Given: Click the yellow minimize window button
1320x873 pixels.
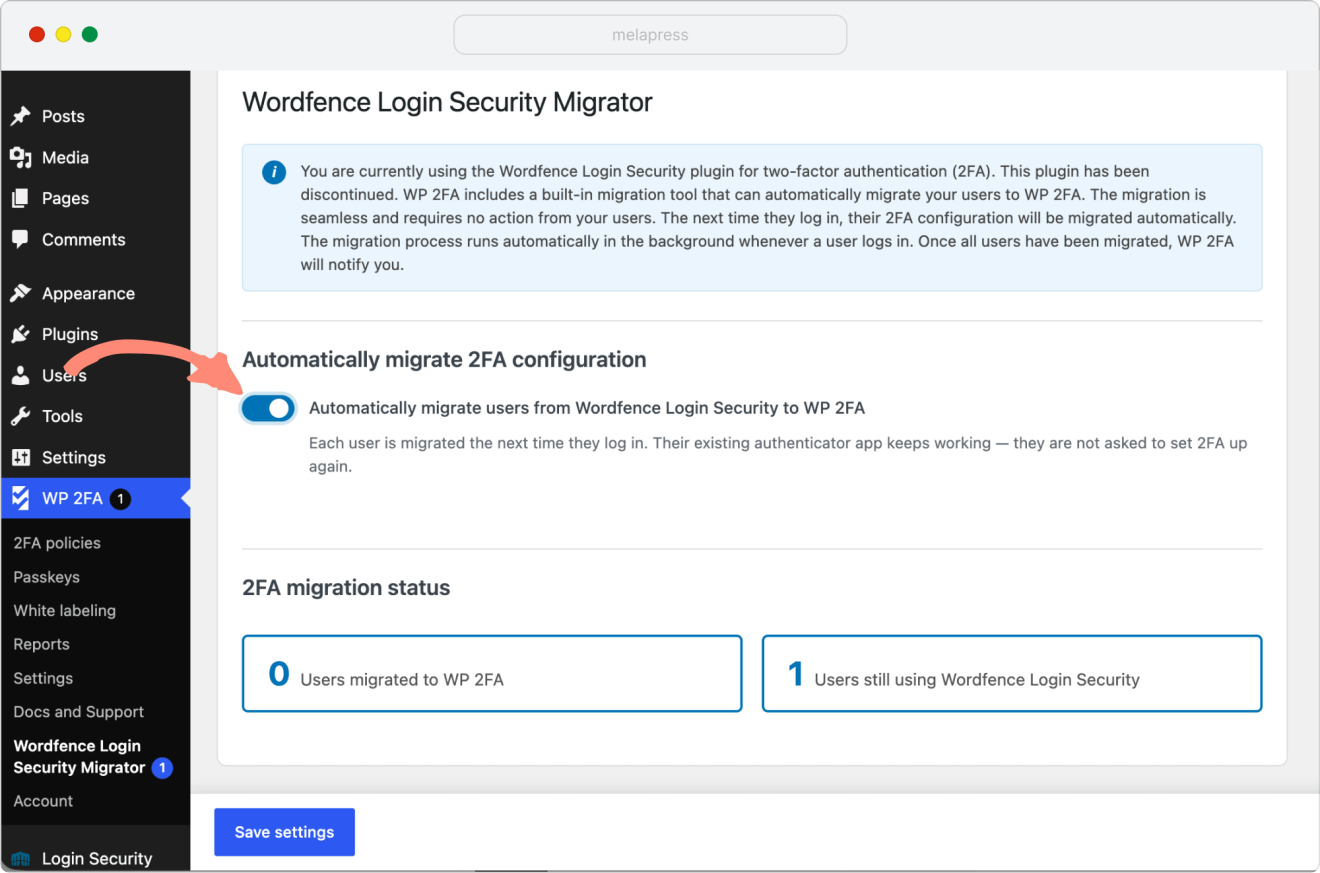Looking at the screenshot, I should [x=63, y=35].
